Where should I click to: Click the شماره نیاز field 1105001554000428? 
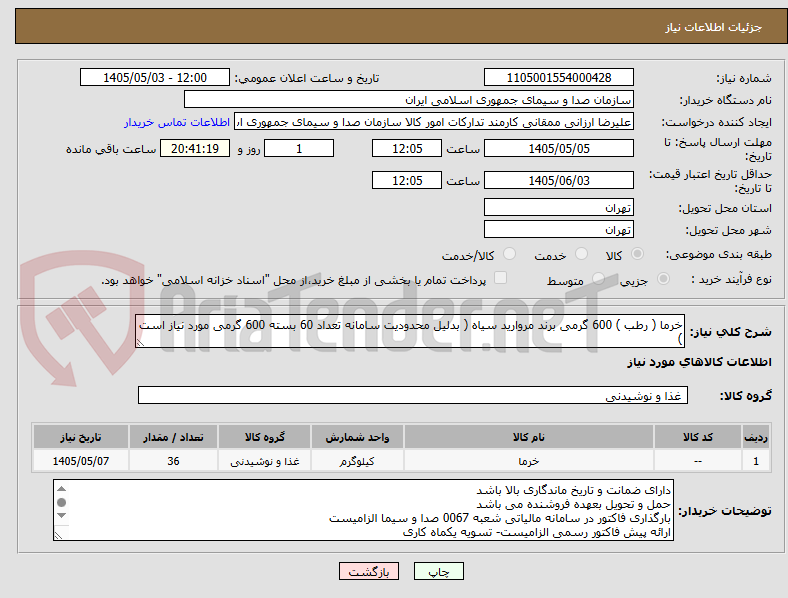point(558,77)
